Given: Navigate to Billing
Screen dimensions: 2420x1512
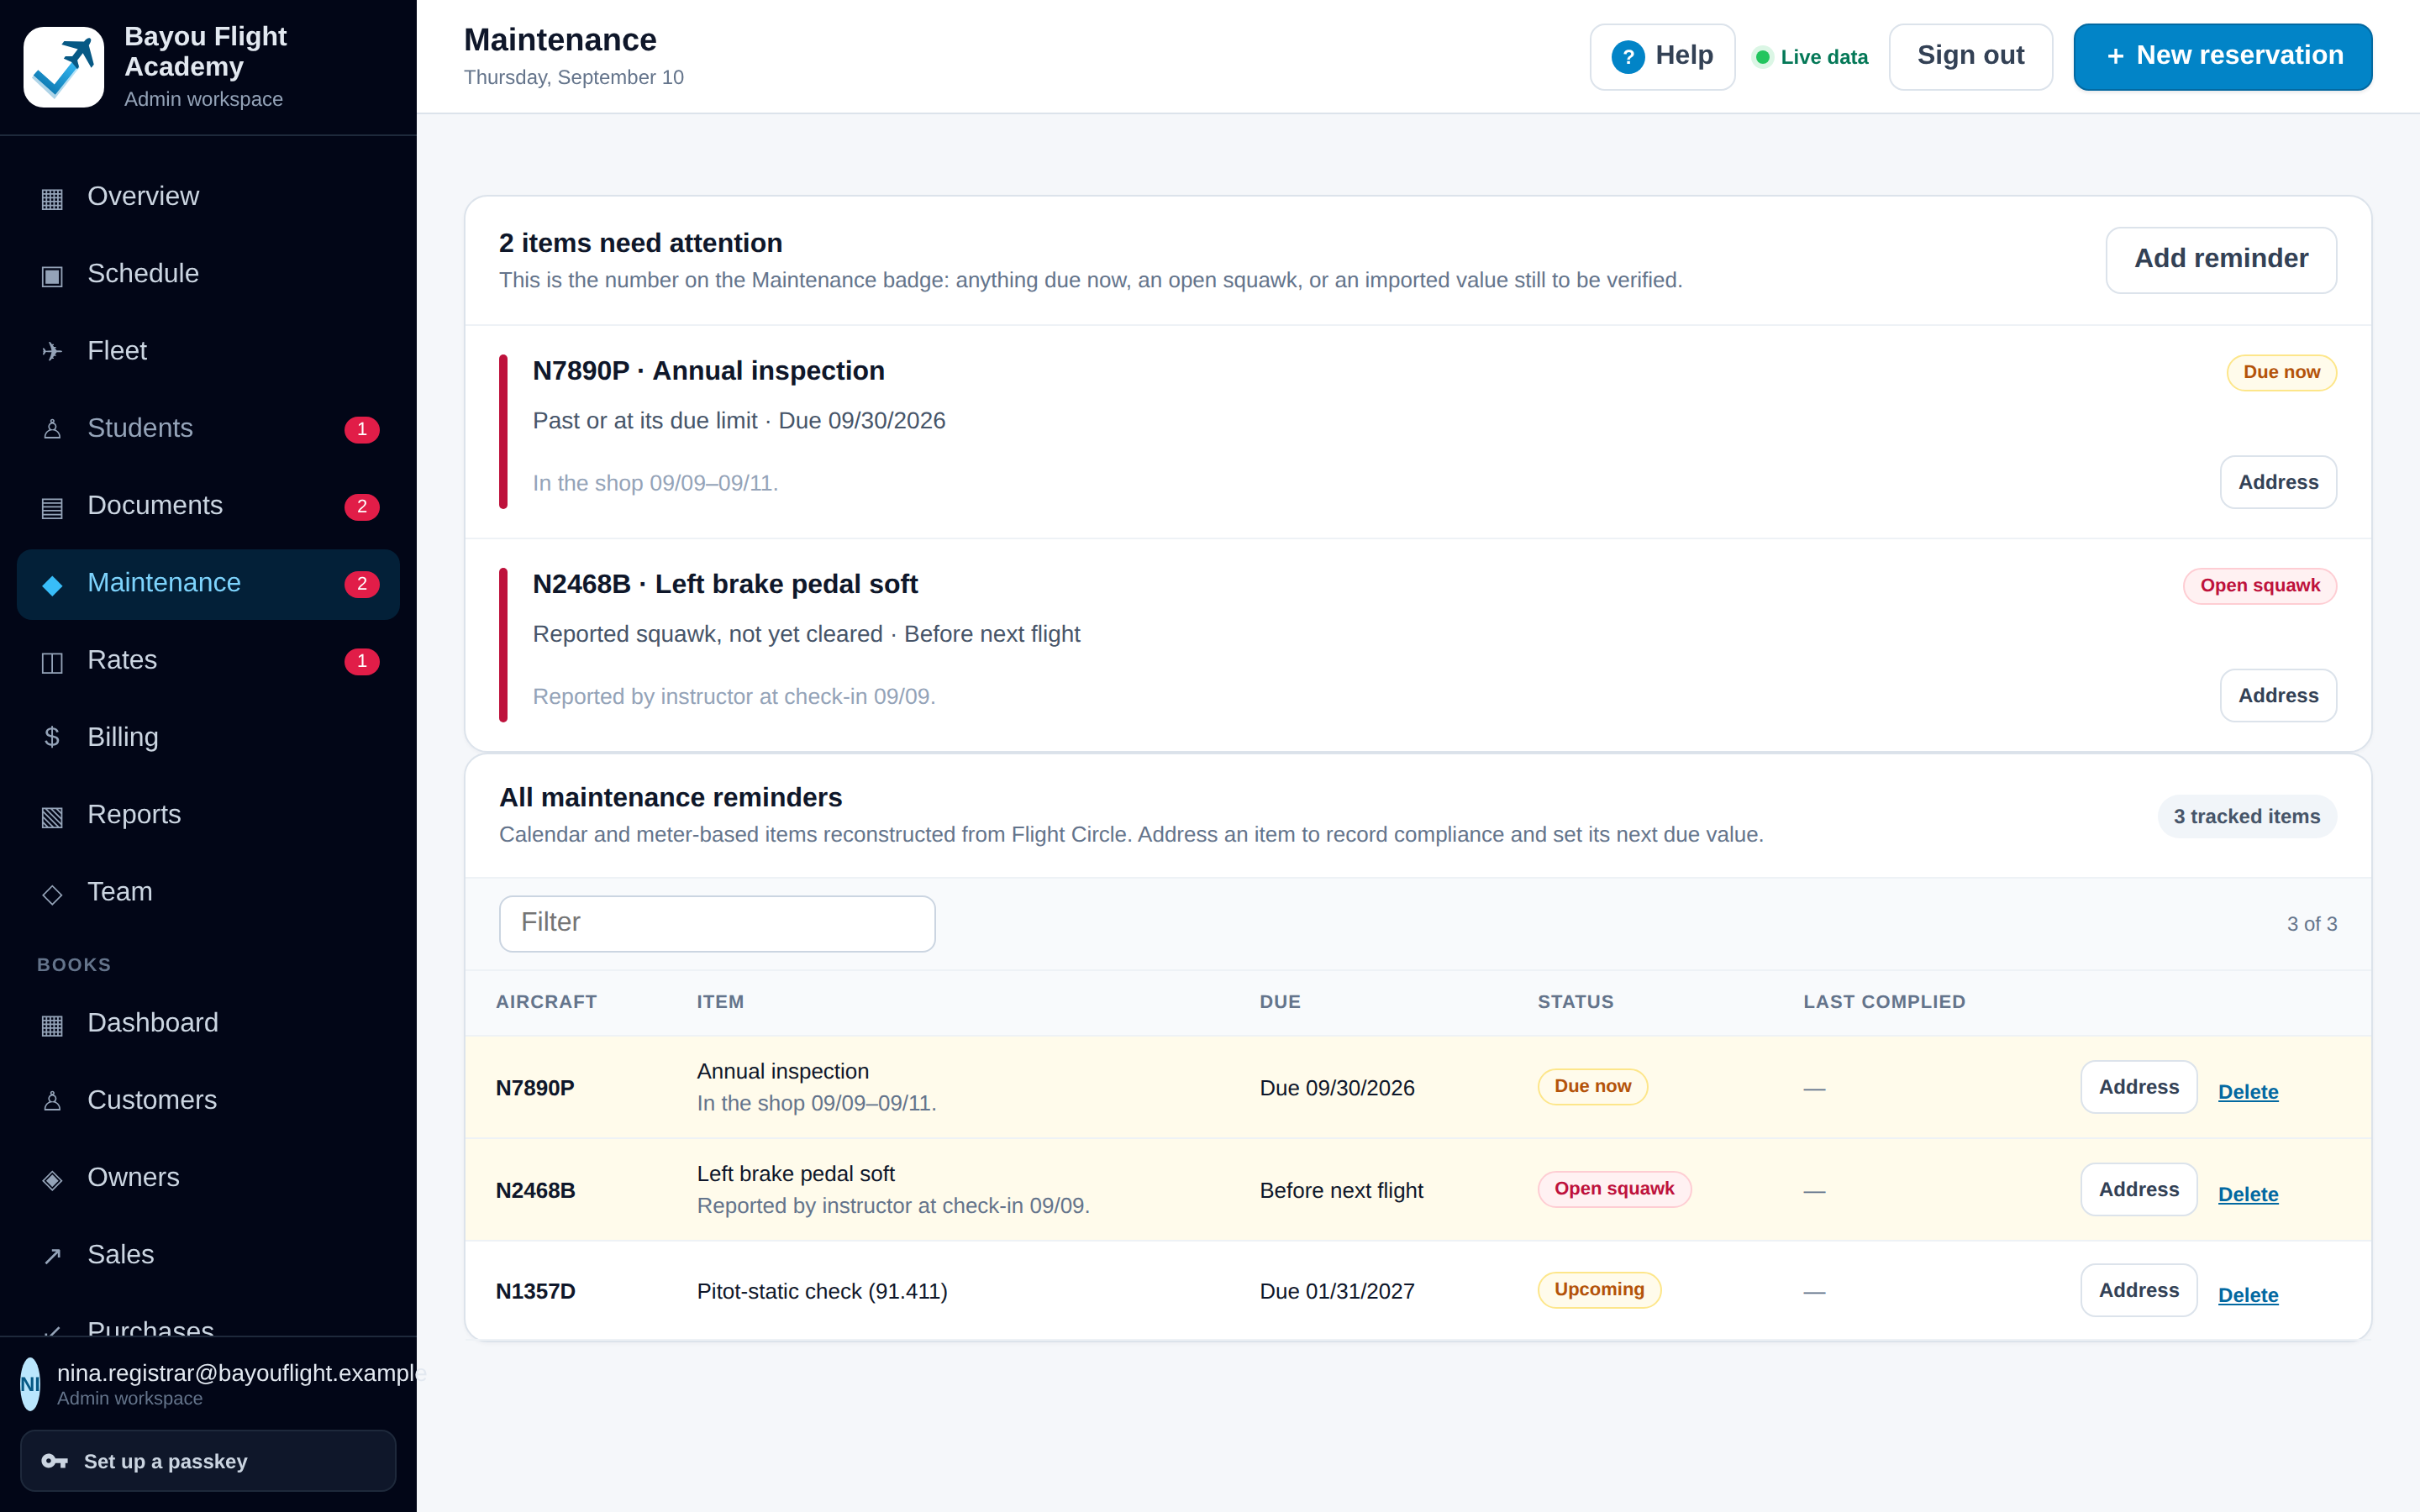Looking at the screenshot, I should pos(208,738).
